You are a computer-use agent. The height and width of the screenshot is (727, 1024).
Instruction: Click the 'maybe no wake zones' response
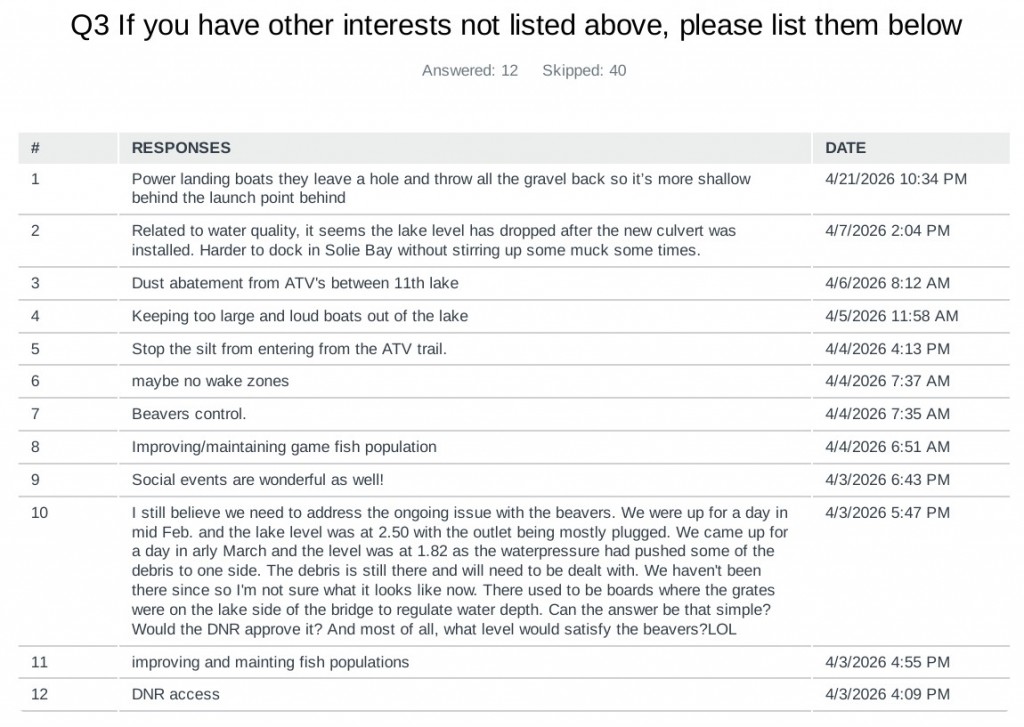coord(210,381)
